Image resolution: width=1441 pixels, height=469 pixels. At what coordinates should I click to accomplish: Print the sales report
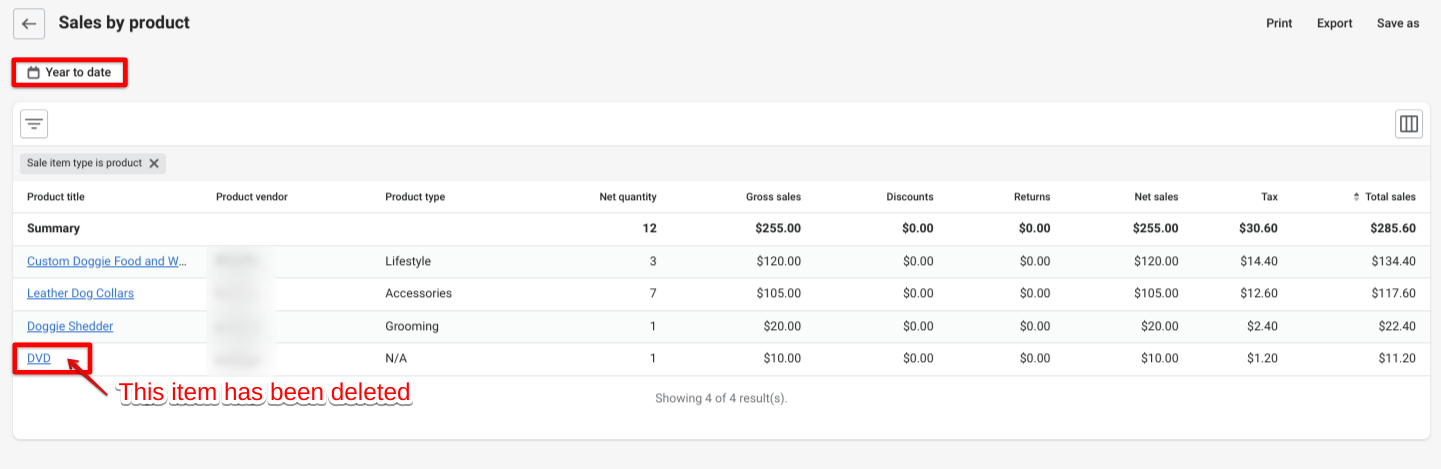click(1279, 23)
